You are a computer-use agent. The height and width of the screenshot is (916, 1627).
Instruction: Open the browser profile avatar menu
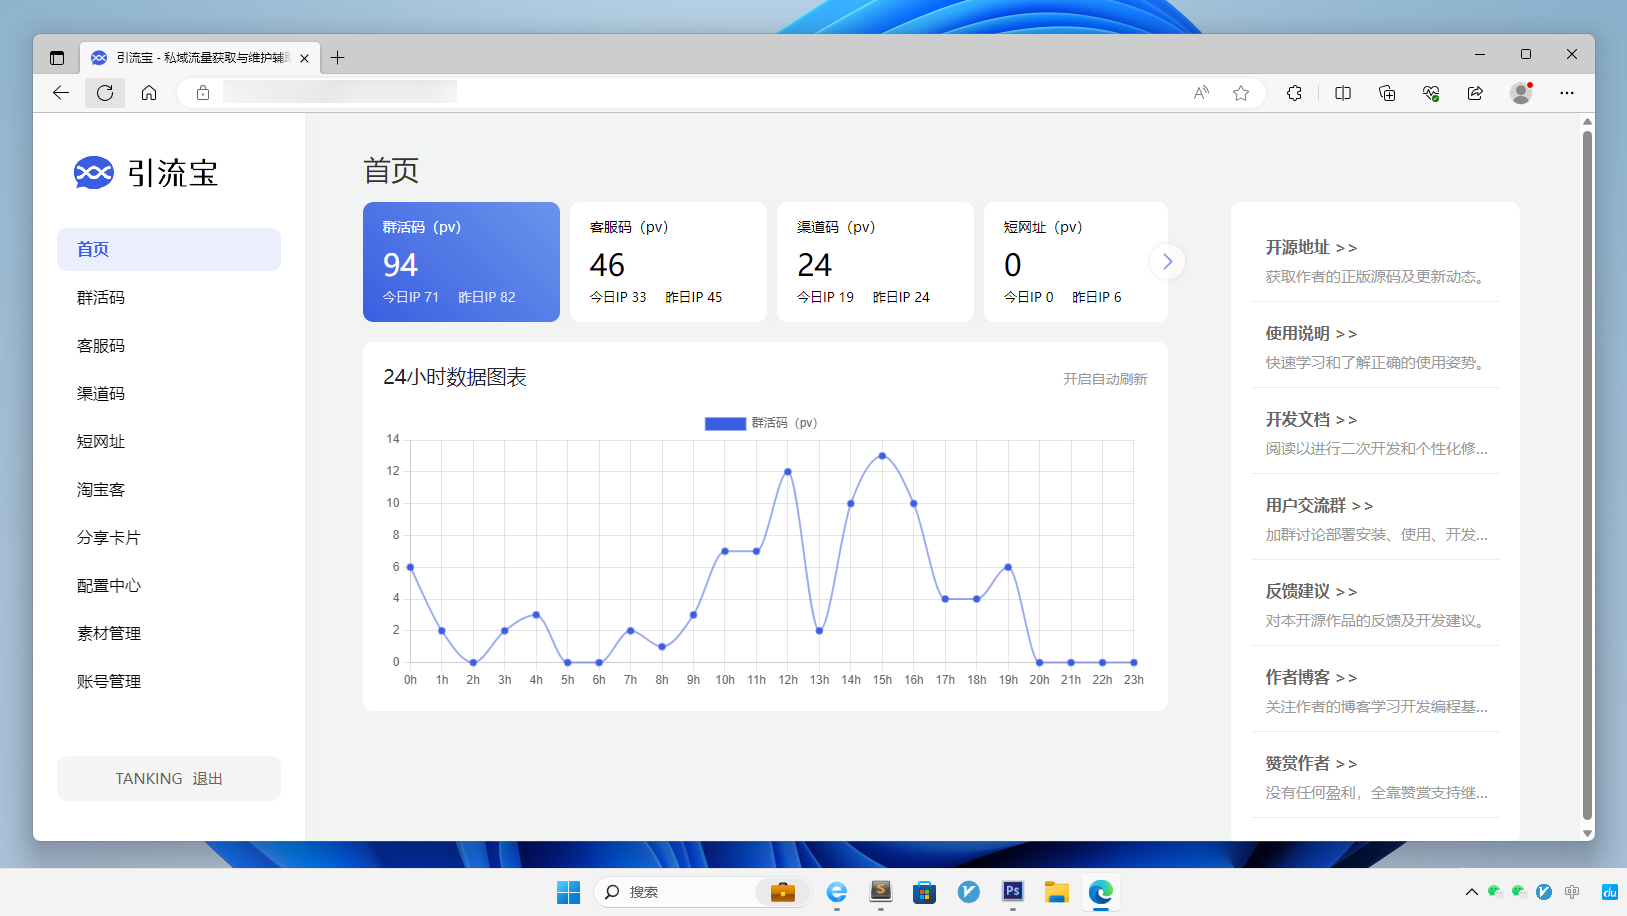(x=1522, y=93)
